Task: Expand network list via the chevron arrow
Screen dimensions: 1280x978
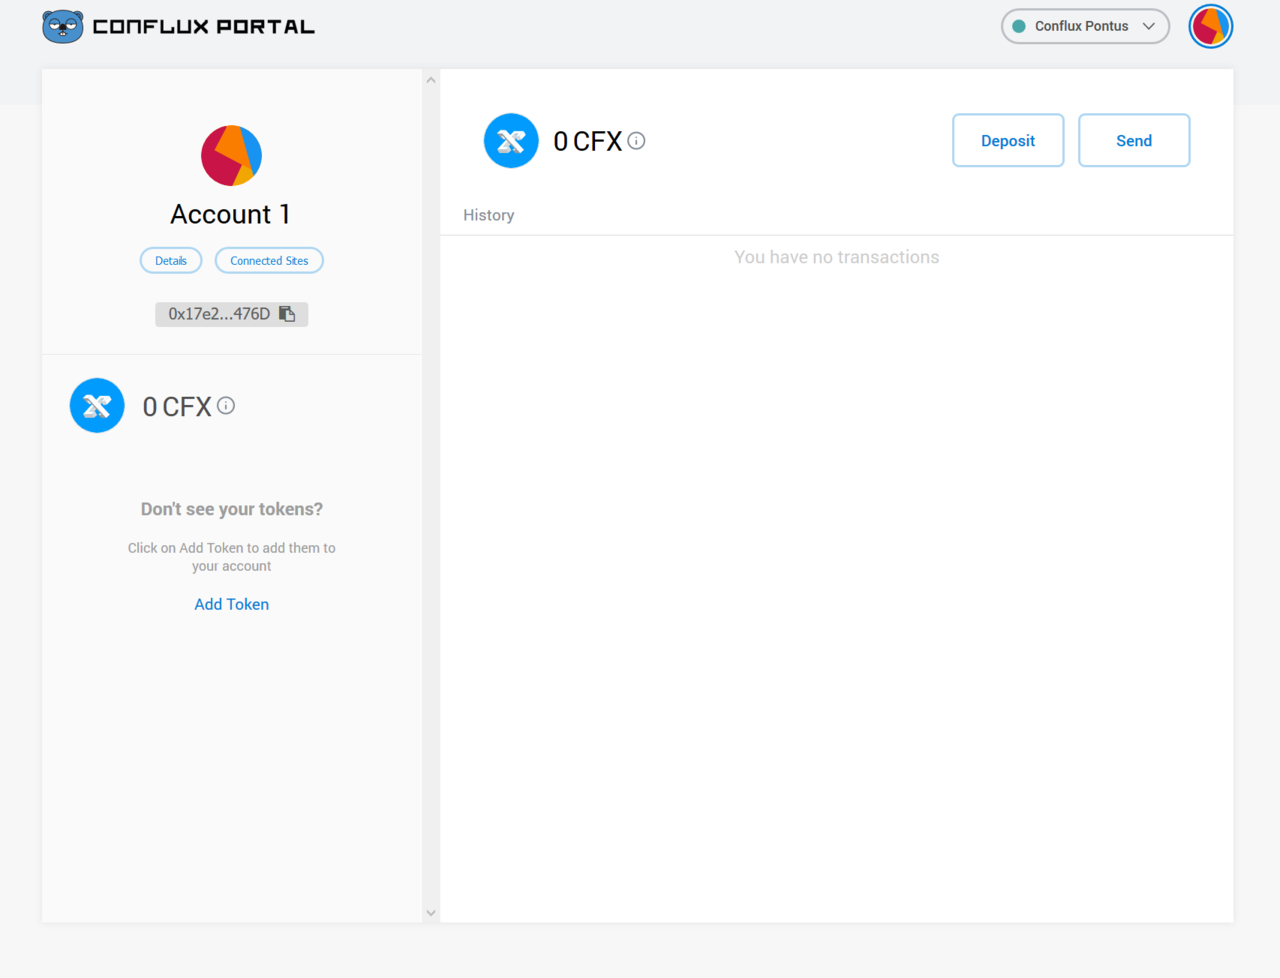Action: [1149, 26]
